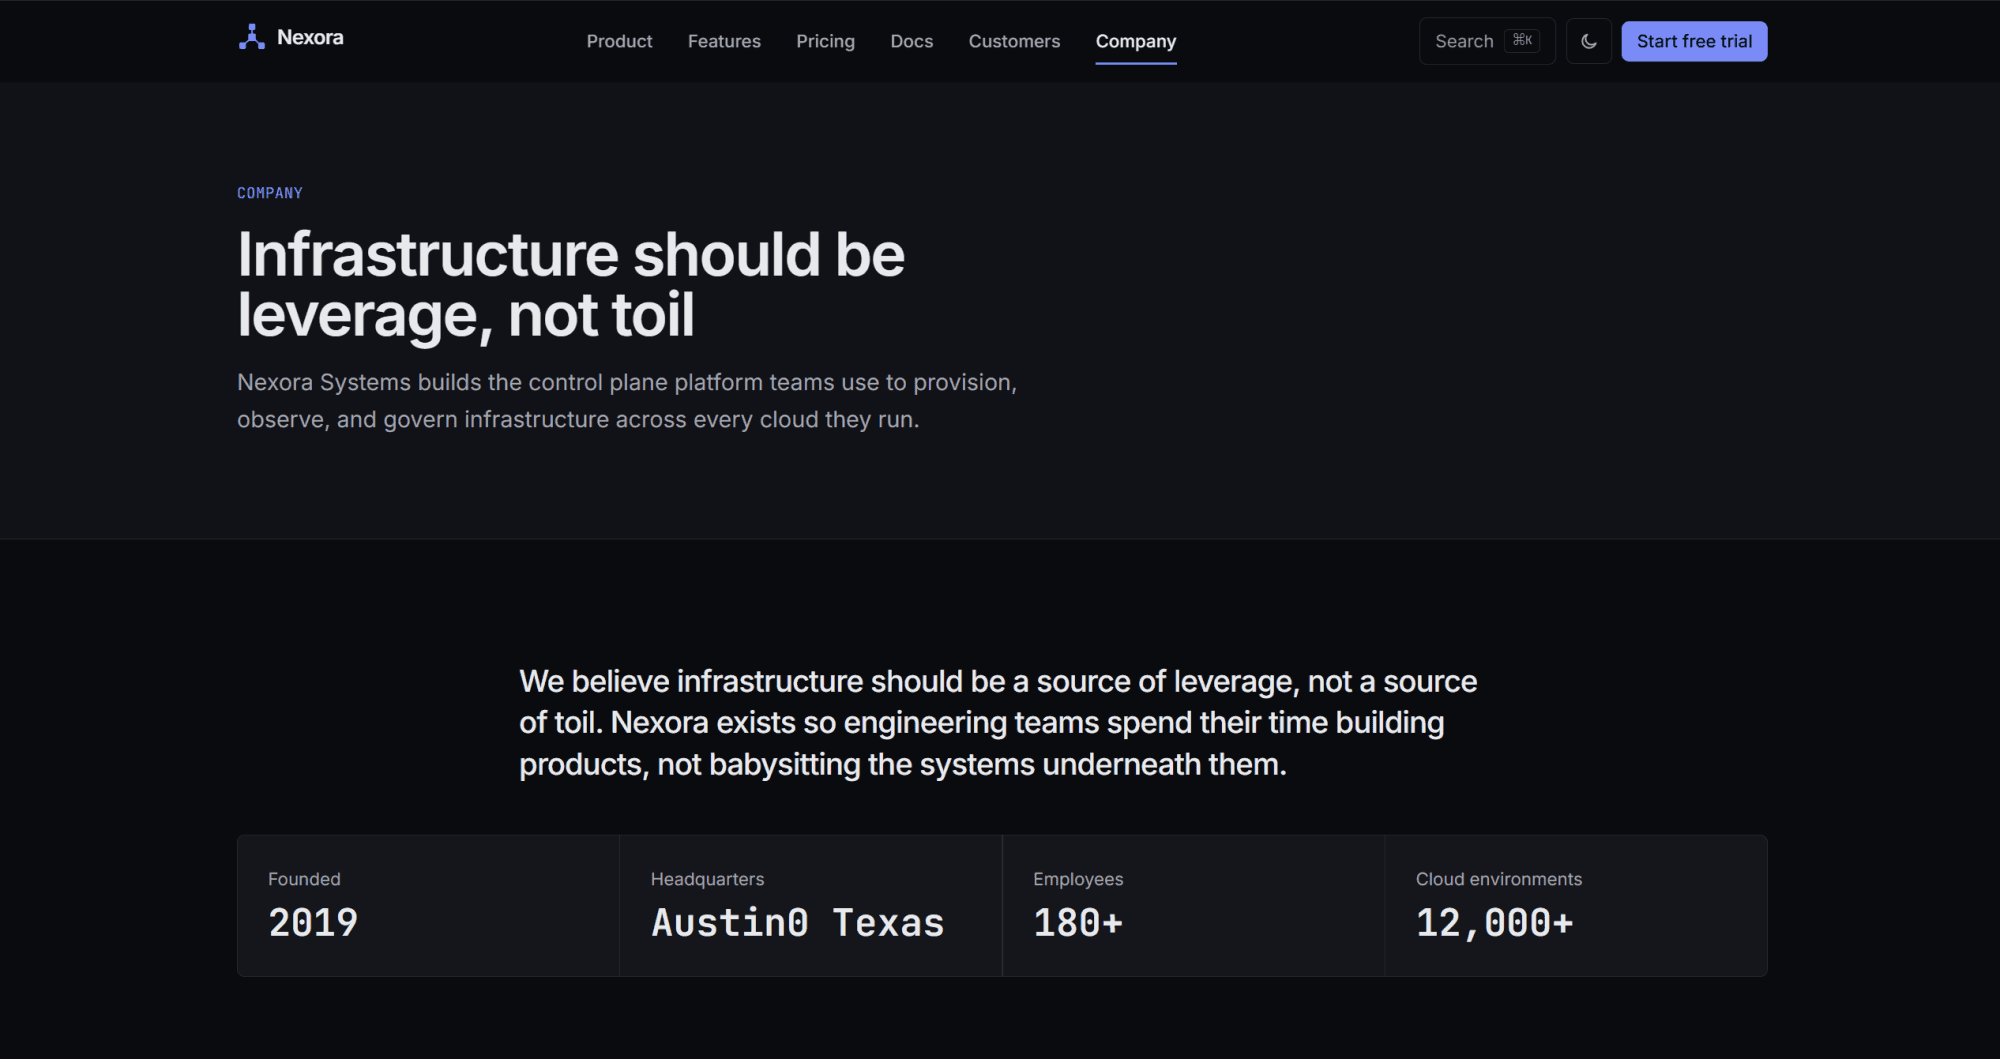Open the Product nav menu item
The height and width of the screenshot is (1059, 2000).
[x=619, y=41]
